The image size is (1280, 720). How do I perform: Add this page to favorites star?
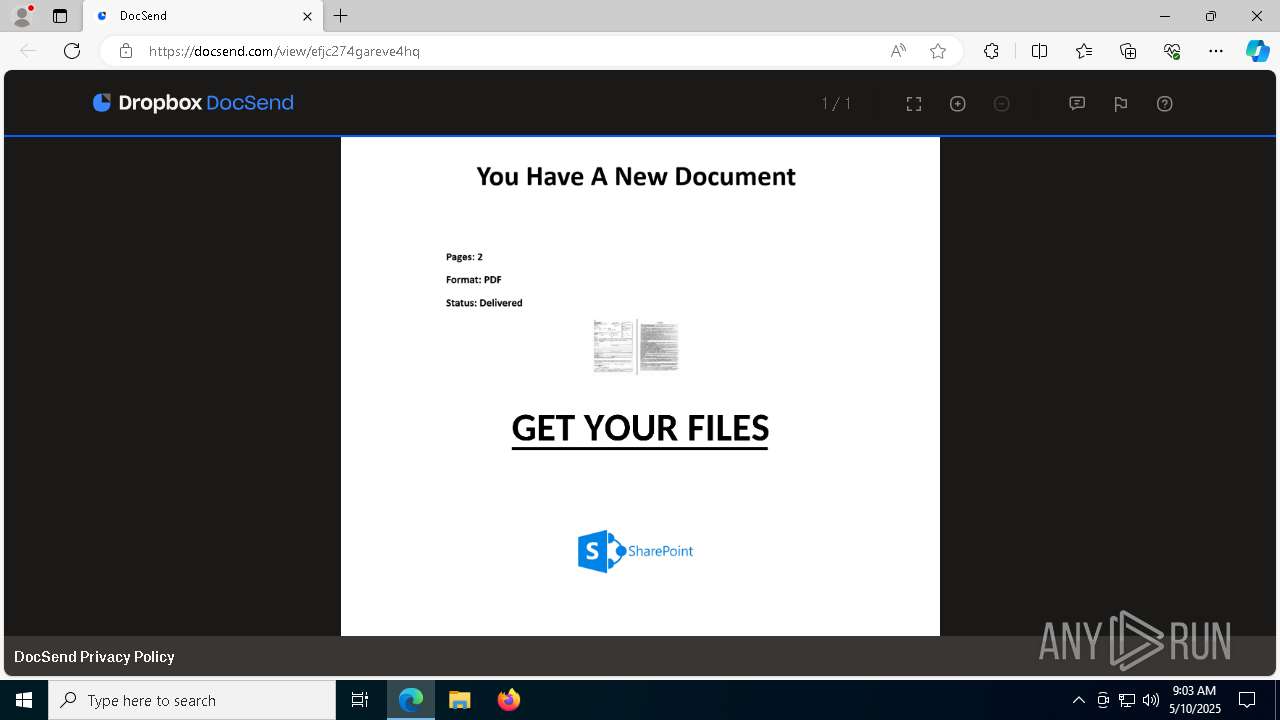[938, 51]
